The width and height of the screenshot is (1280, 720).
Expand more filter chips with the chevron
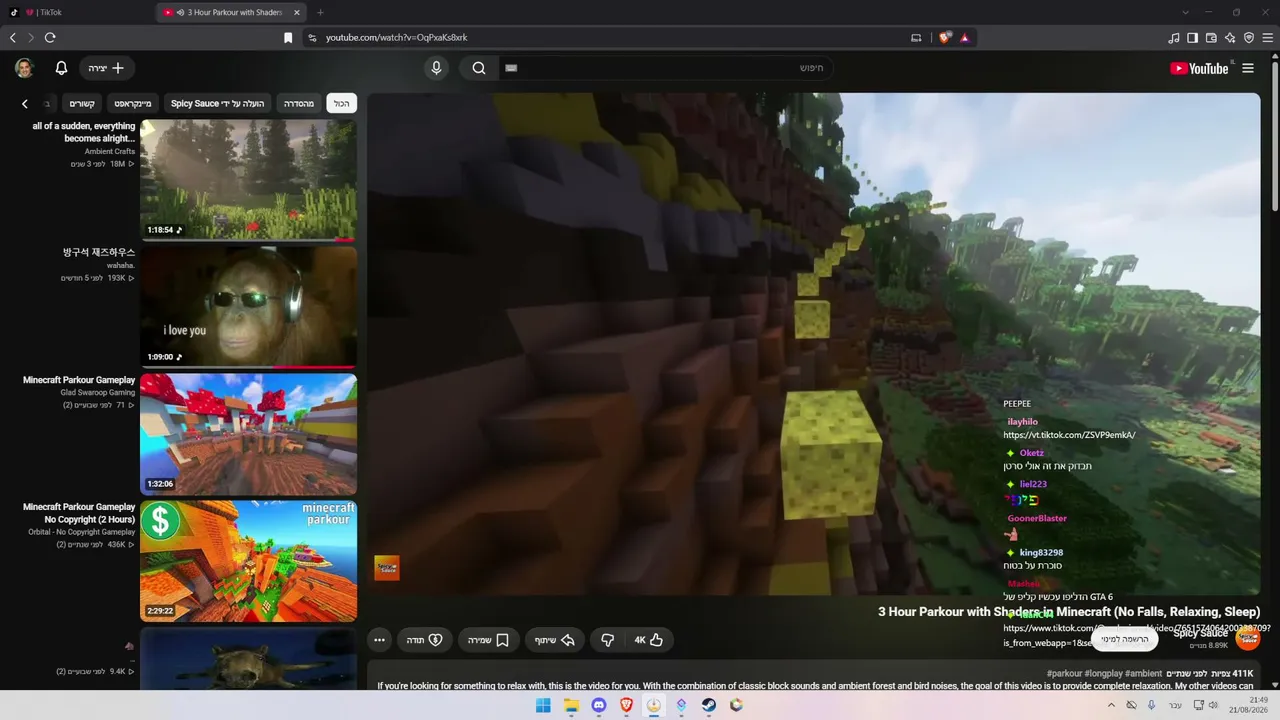(25, 103)
